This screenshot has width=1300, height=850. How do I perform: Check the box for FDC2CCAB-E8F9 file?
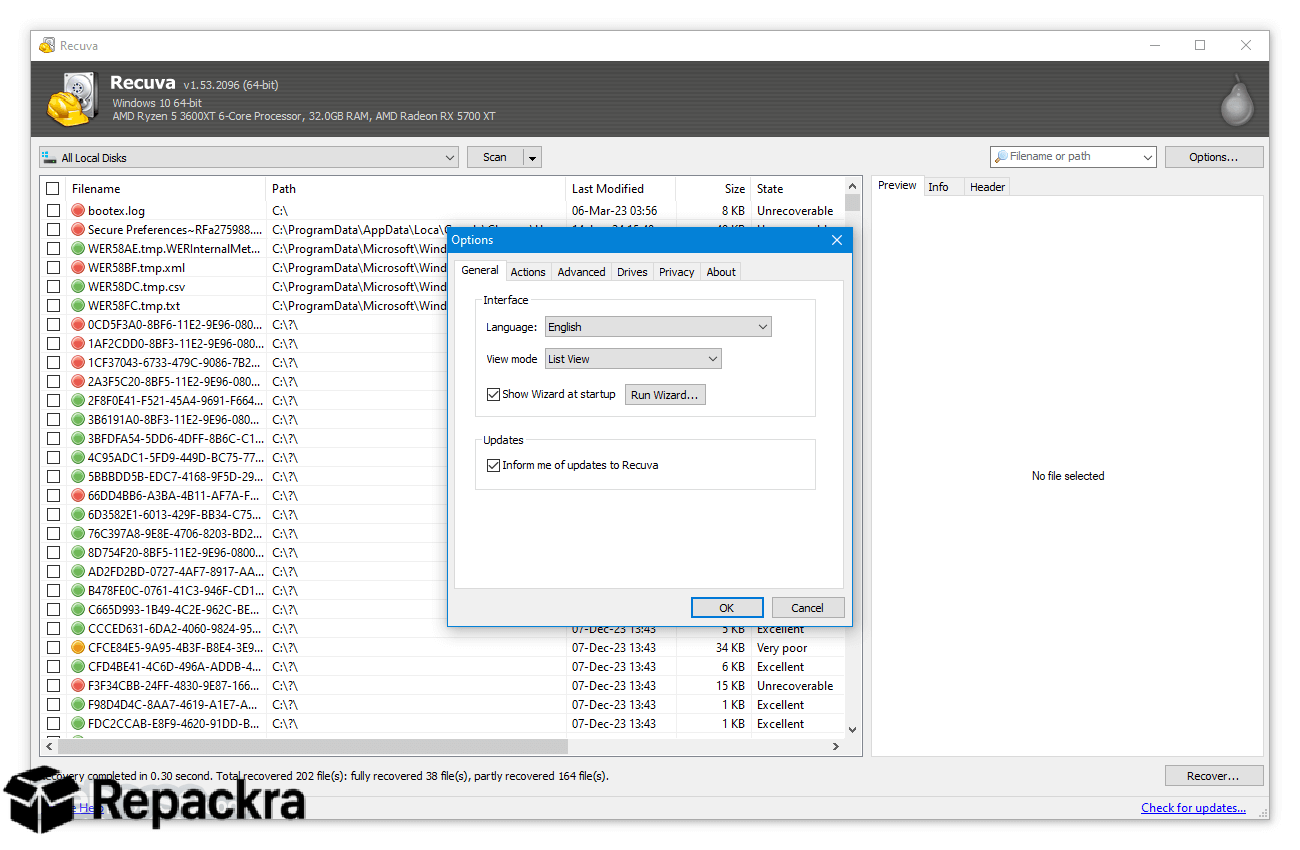pos(53,724)
